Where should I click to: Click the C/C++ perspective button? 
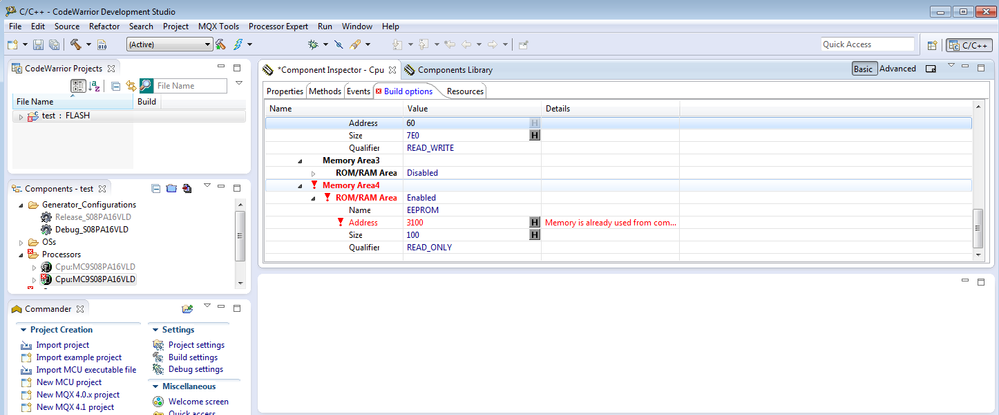968,45
